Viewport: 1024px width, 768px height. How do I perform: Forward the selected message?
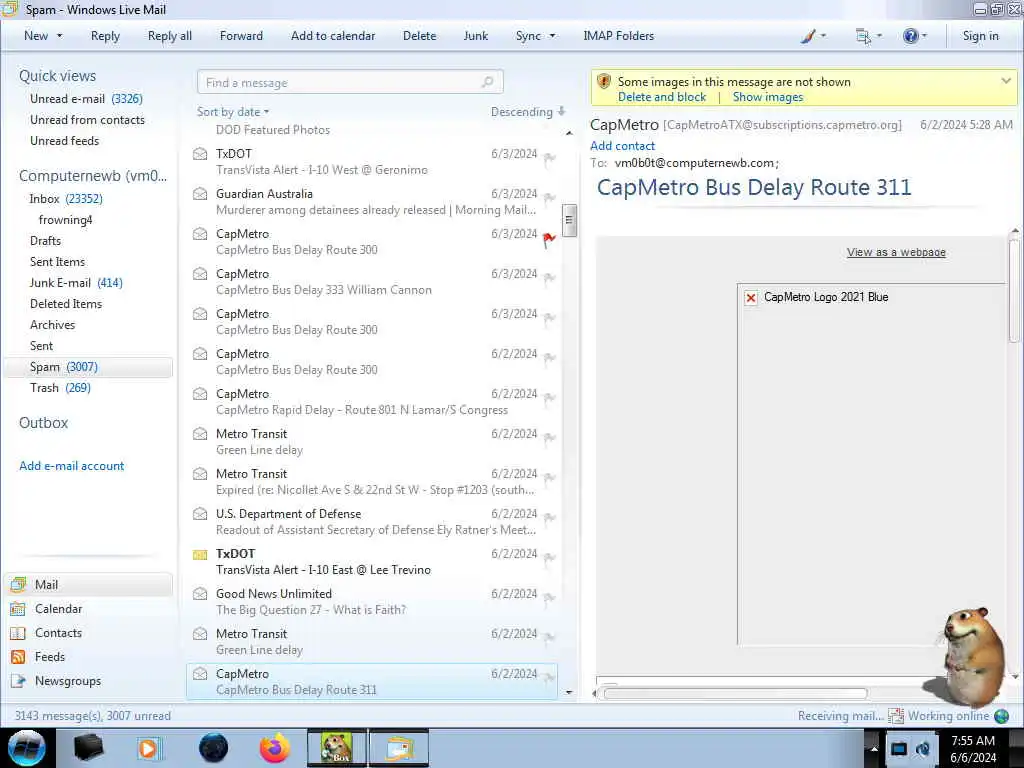click(241, 36)
